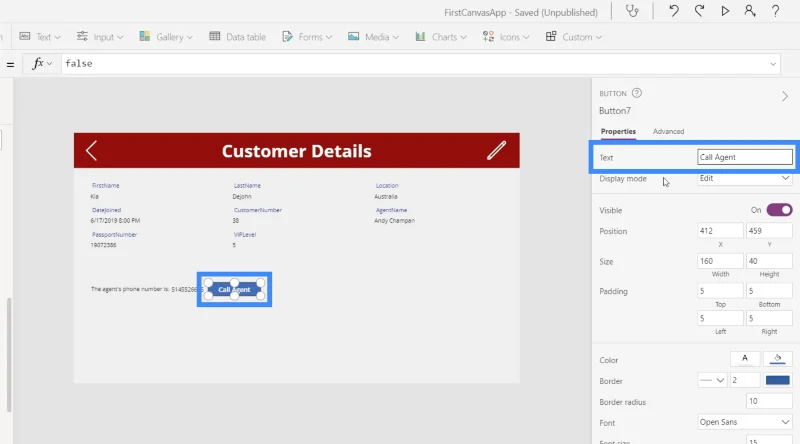Preview the app with play icon

click(724, 11)
